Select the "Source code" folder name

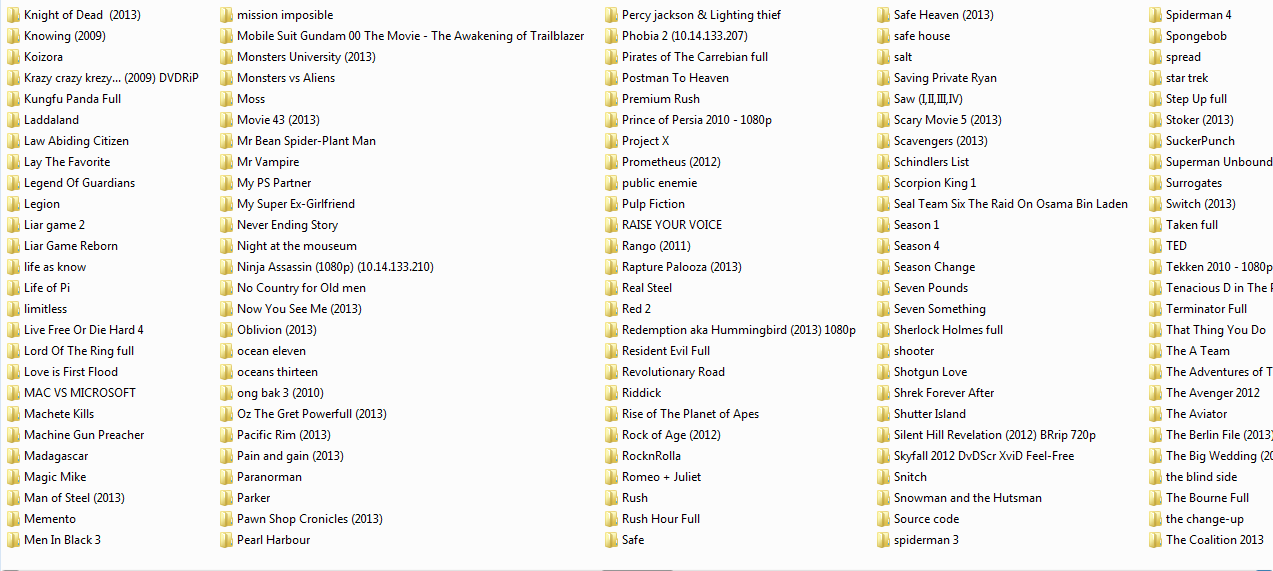click(926, 519)
